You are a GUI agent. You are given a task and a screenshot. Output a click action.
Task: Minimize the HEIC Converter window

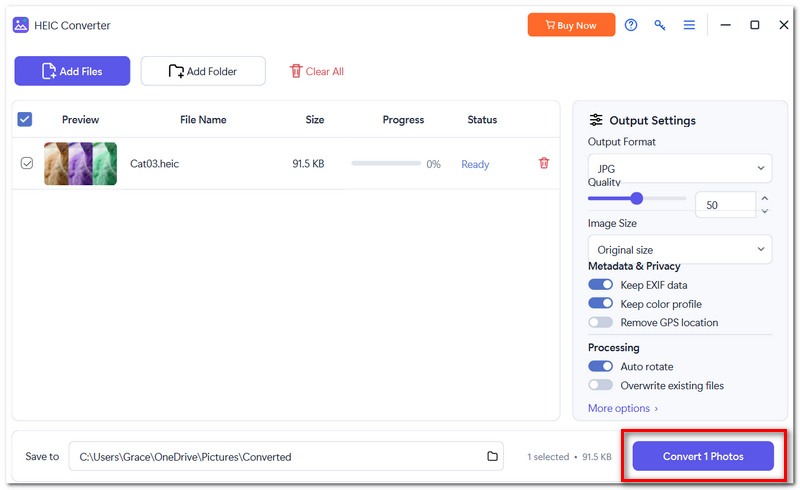(x=726, y=25)
